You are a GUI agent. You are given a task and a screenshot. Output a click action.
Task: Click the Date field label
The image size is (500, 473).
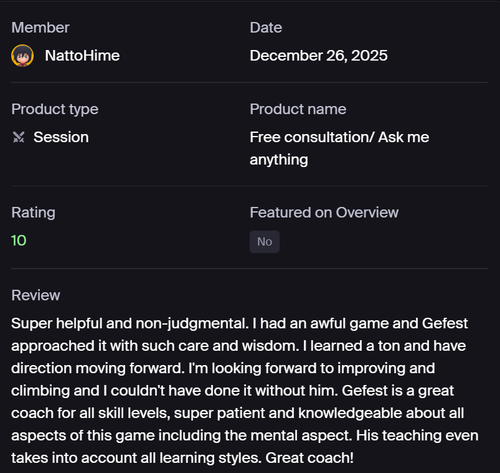point(266,28)
